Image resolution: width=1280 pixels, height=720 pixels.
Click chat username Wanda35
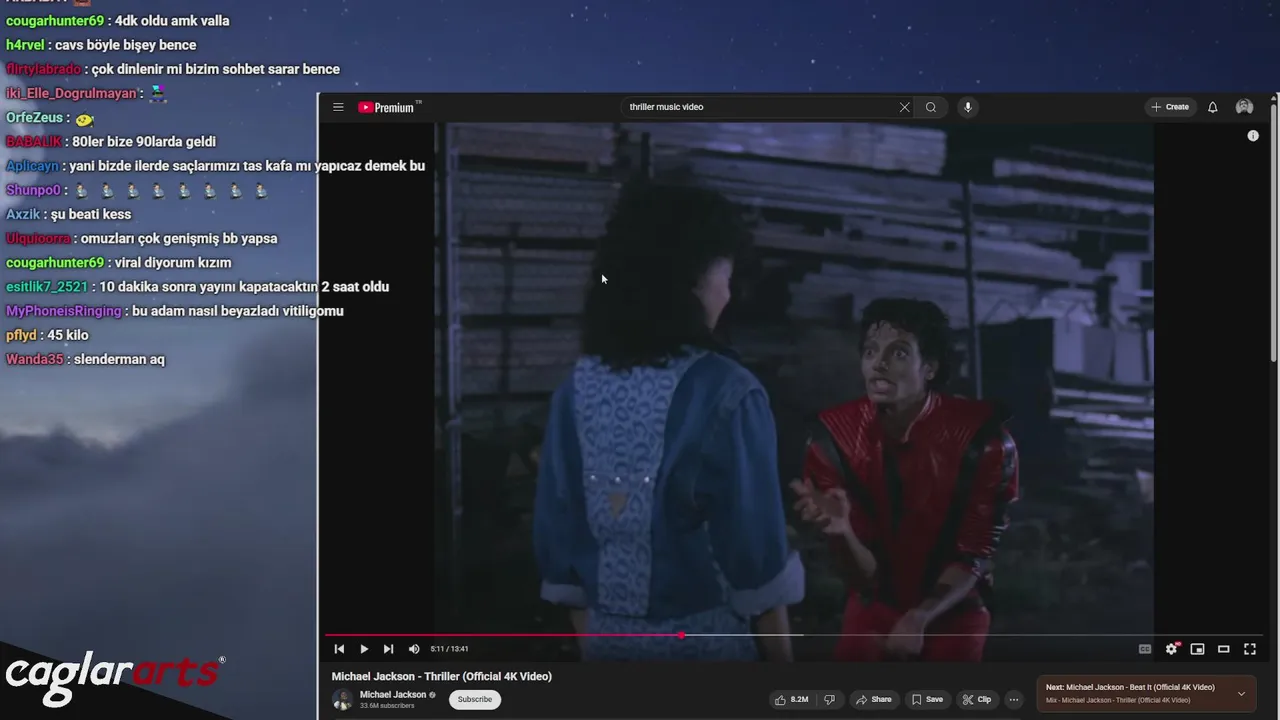point(35,359)
